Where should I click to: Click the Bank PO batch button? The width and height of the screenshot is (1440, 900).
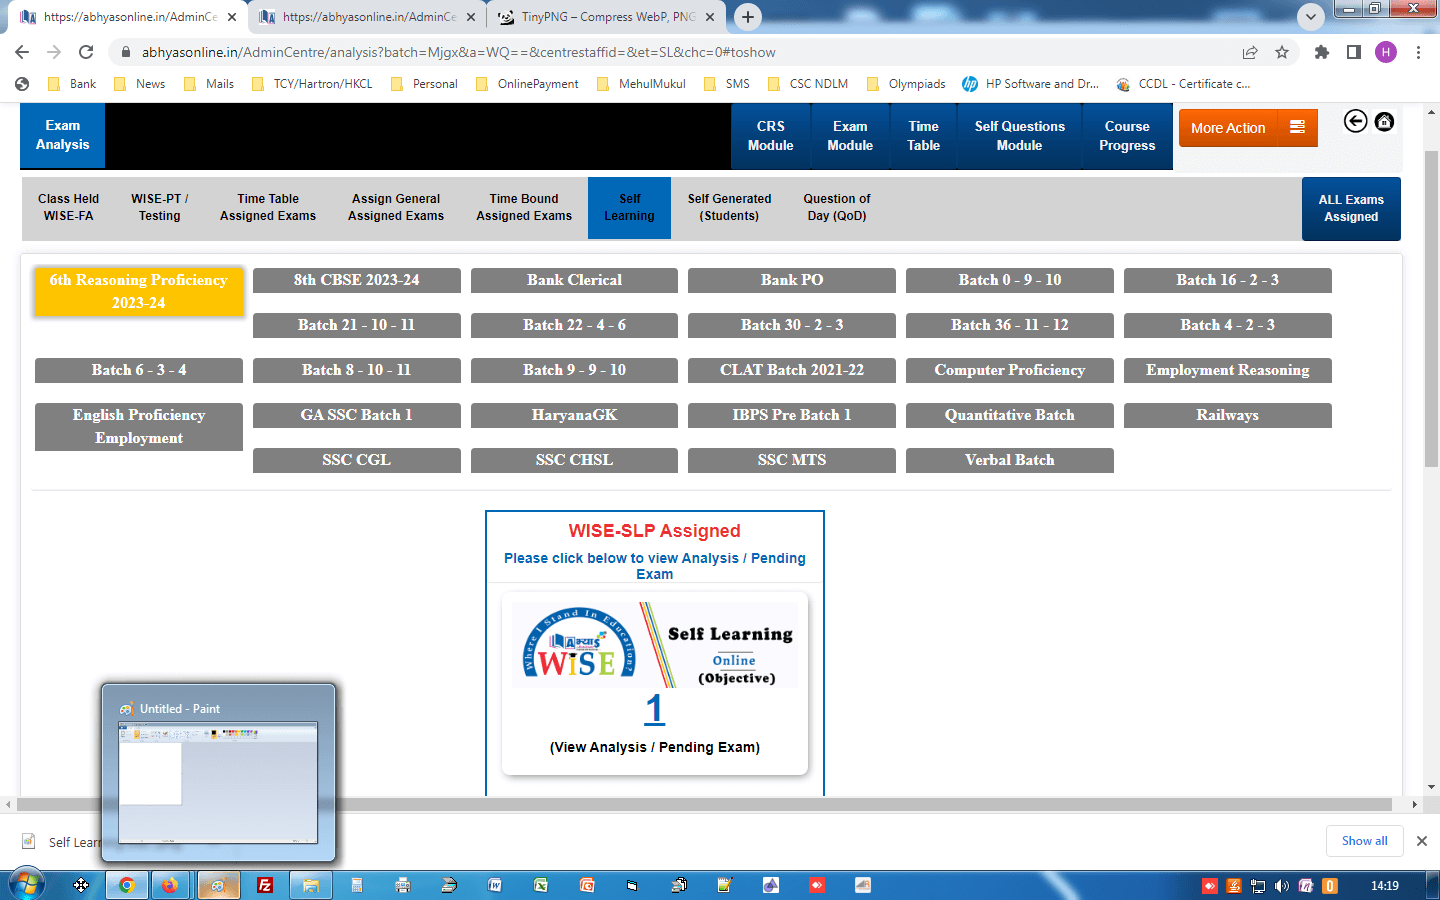click(791, 280)
